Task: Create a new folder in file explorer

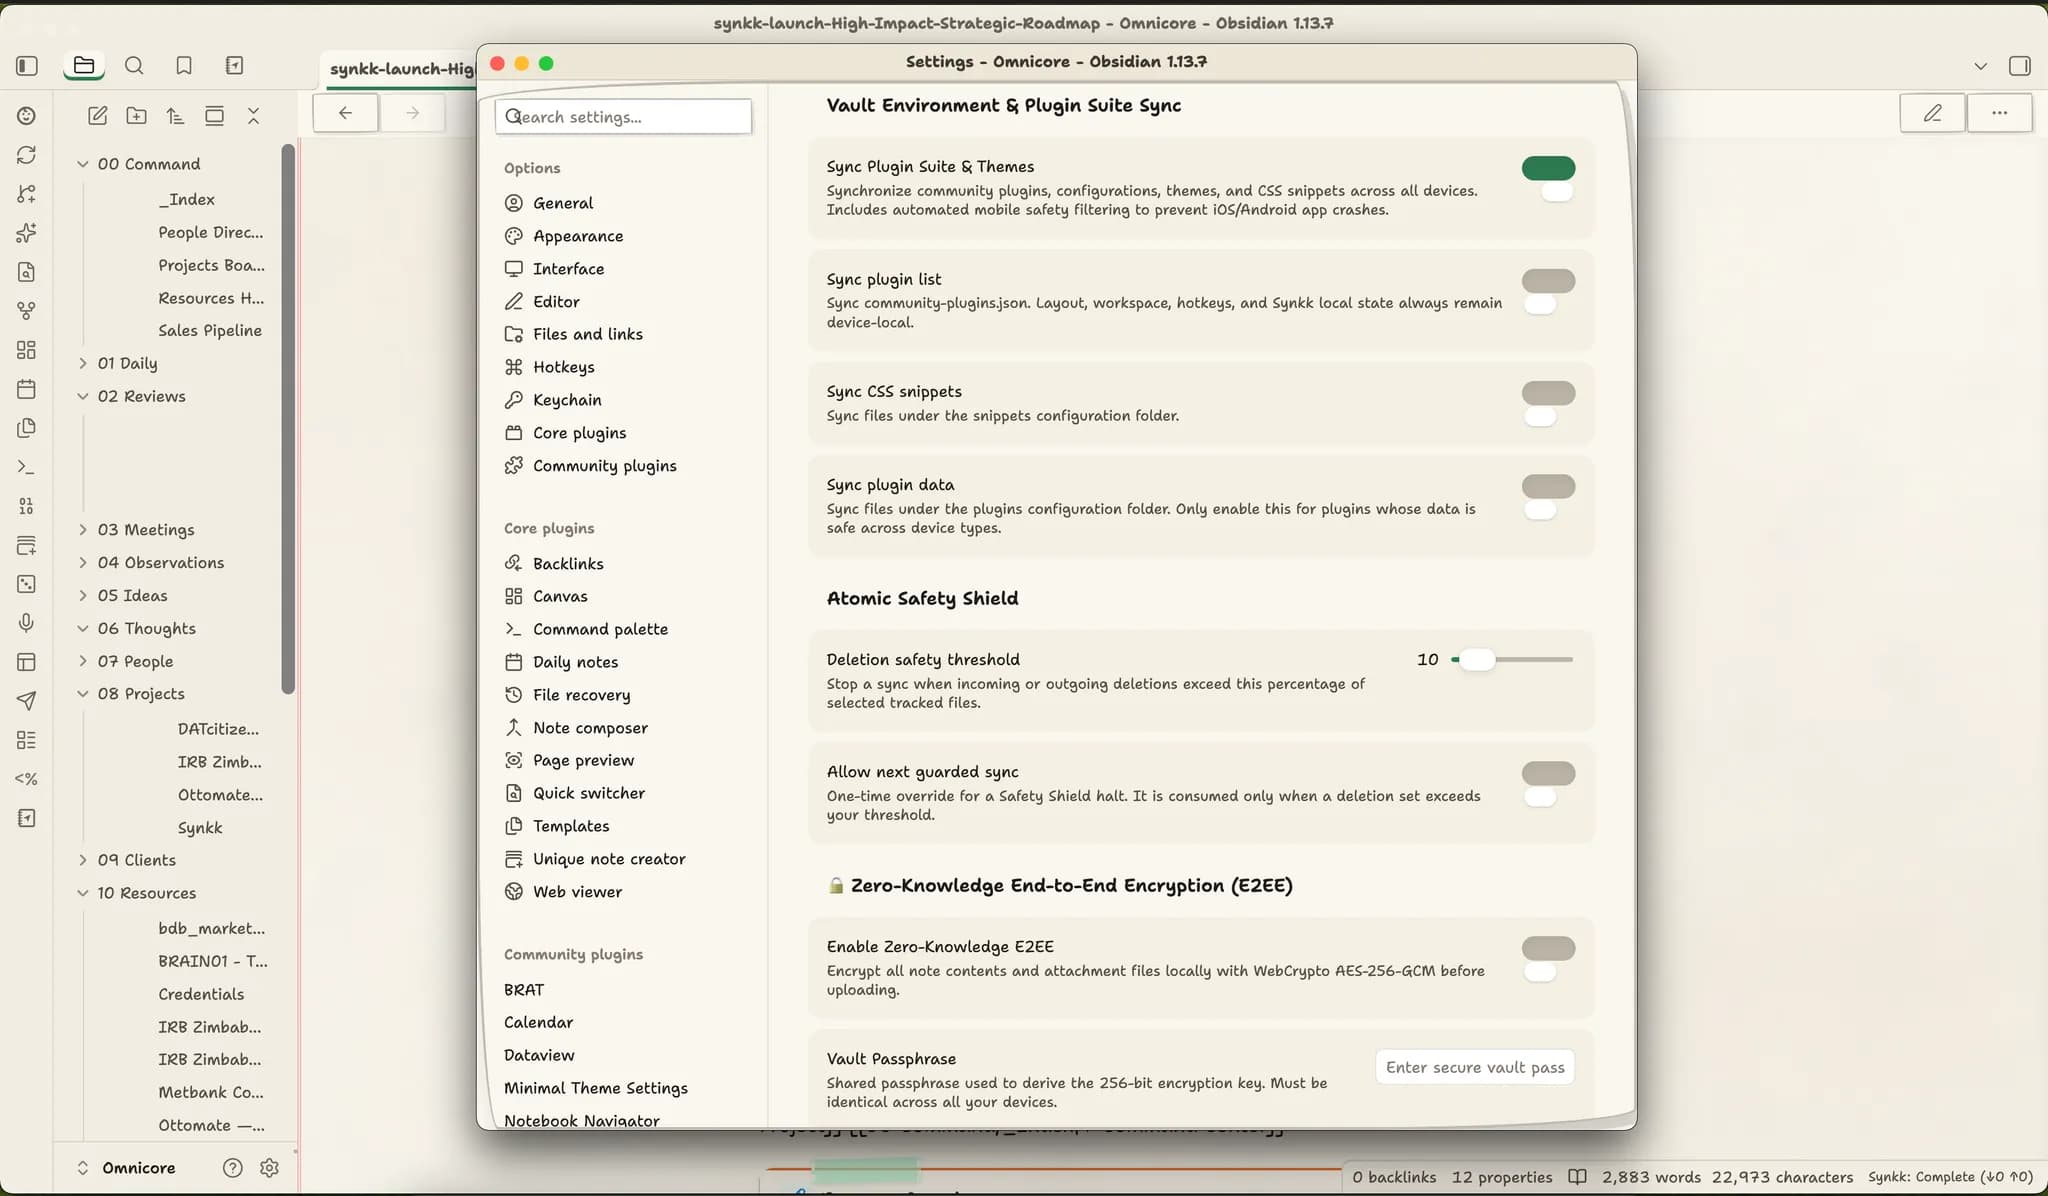Action: [136, 116]
